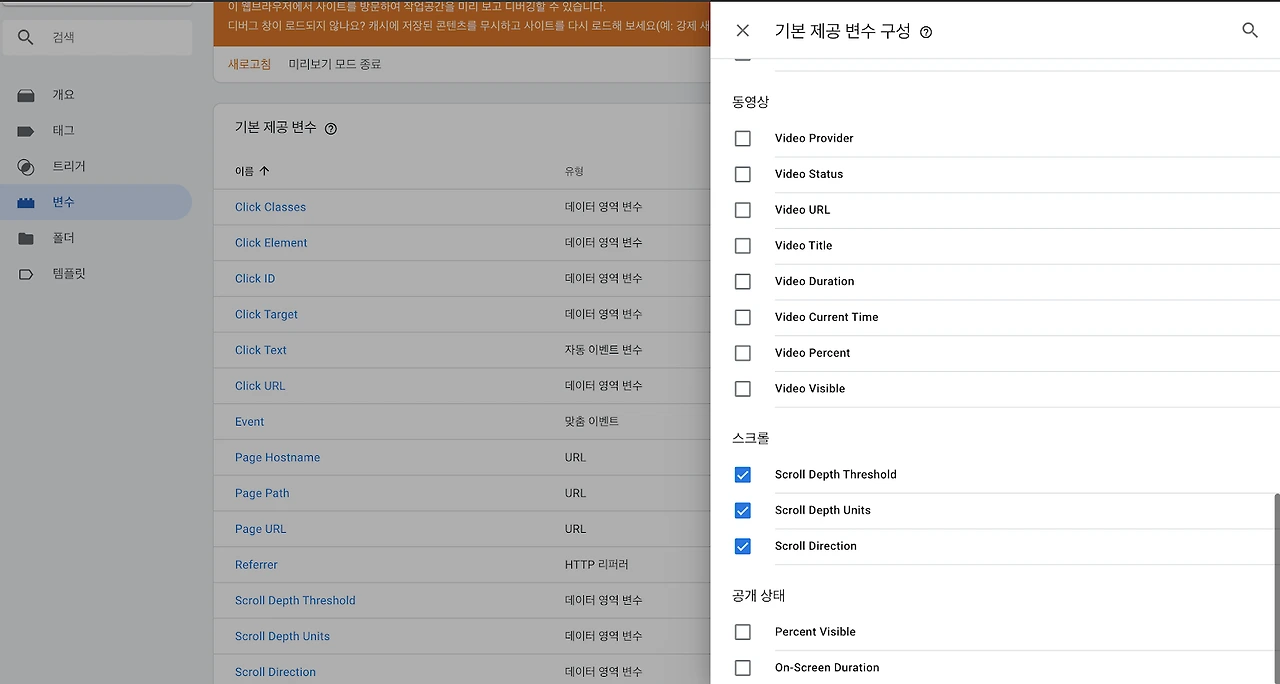Select the 태그 tag icon in the sidebar
Screen dimensions: 1280x684
pyautogui.click(x=26, y=131)
